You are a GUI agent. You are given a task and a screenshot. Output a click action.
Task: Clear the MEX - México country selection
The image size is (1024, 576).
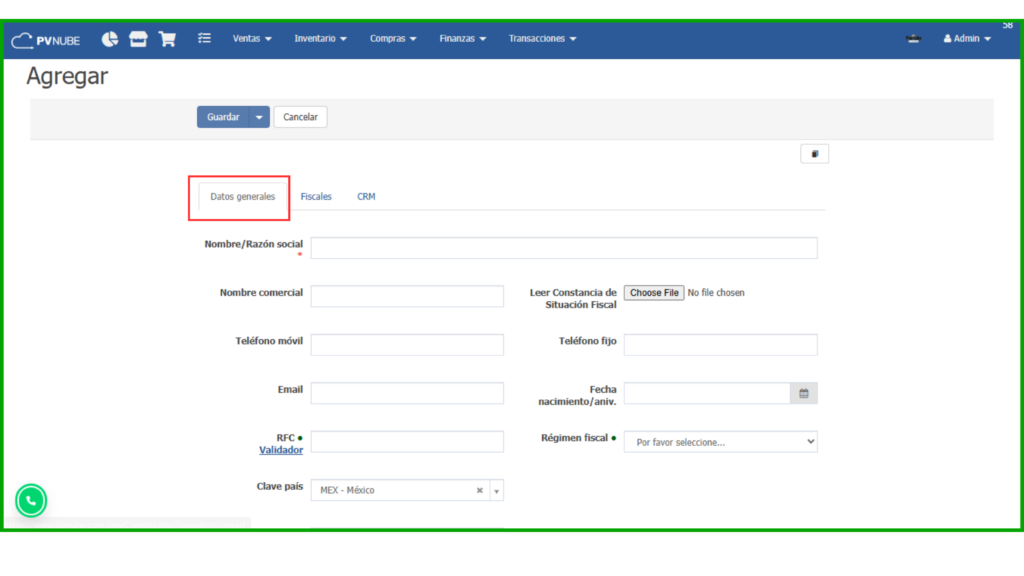pyautogui.click(x=479, y=490)
